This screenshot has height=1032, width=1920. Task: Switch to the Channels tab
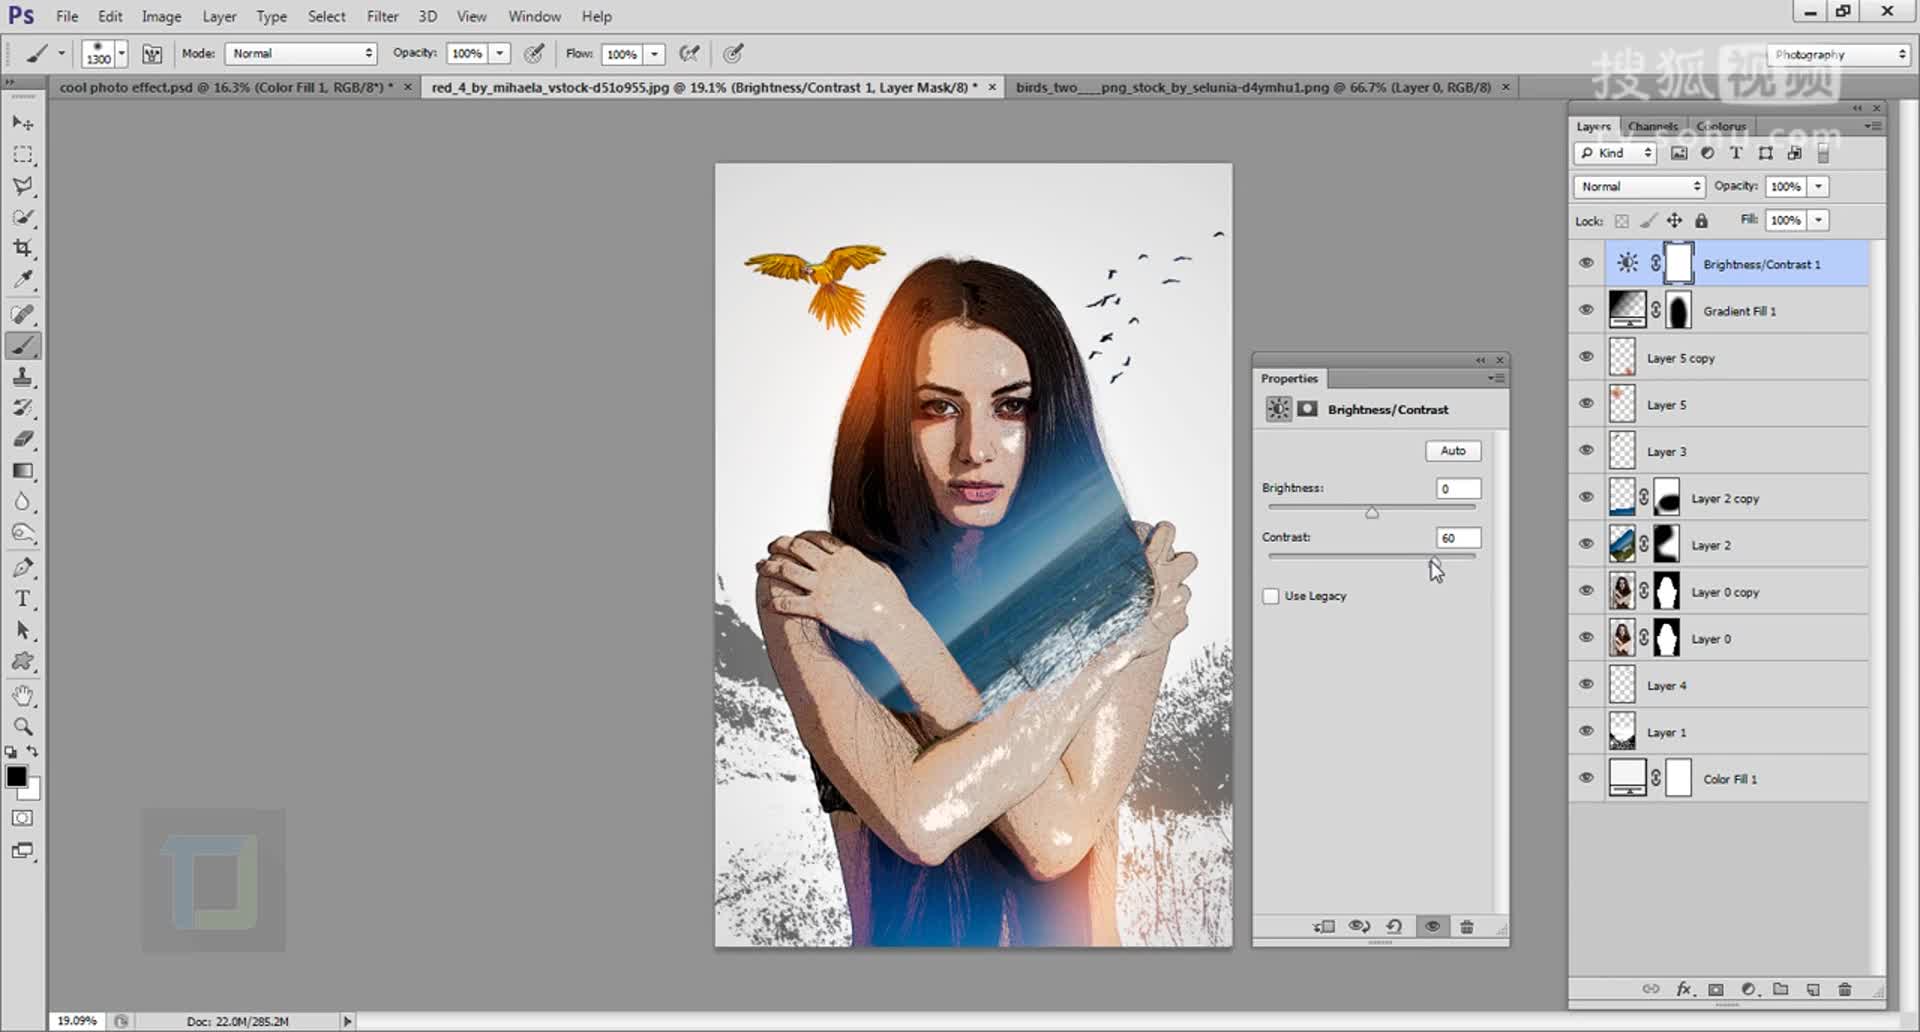tap(1652, 127)
